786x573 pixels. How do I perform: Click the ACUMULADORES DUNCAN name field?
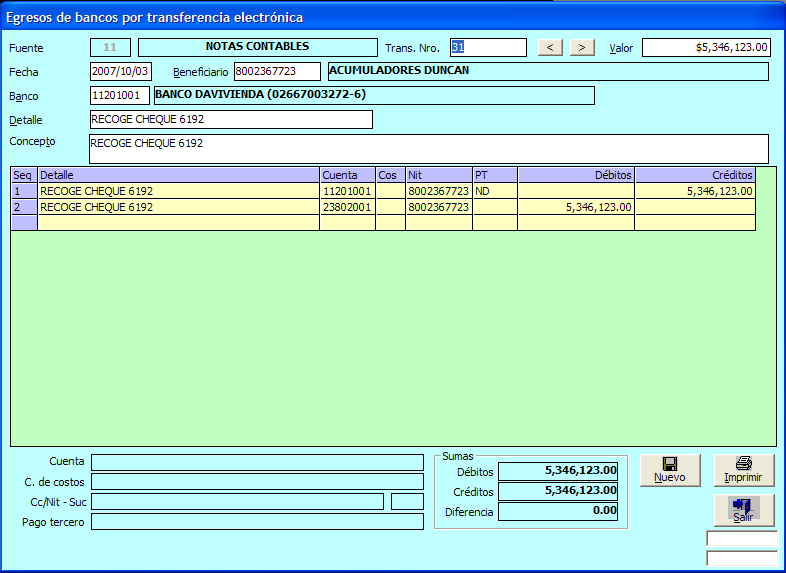point(548,72)
